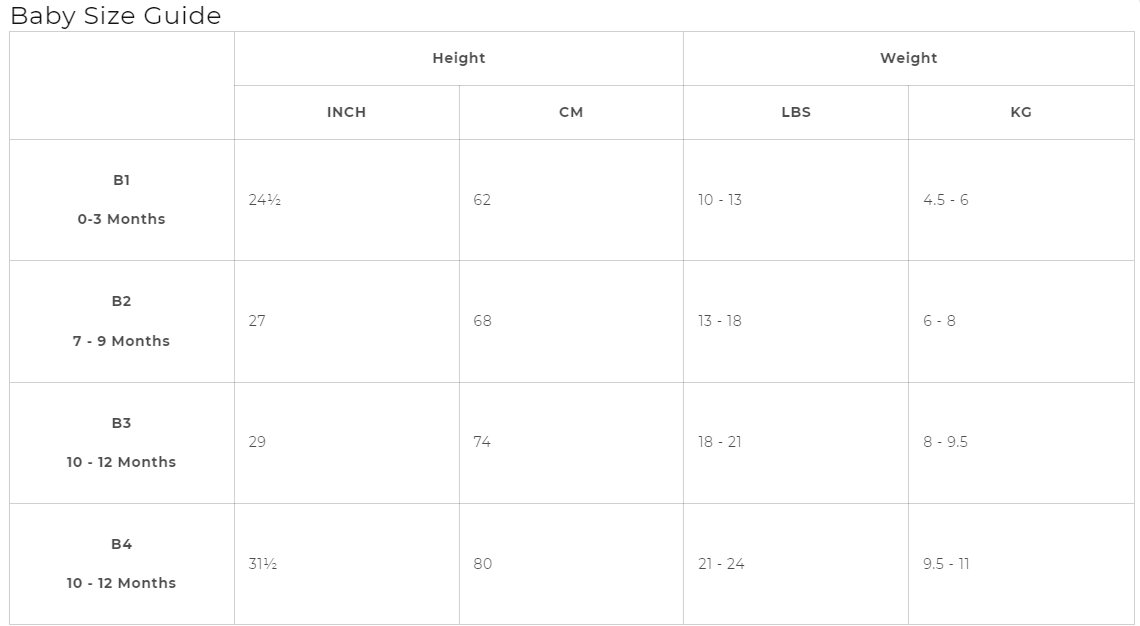Click the Baby Size Guide heading
This screenshot has height=626, width=1140.
click(x=116, y=16)
